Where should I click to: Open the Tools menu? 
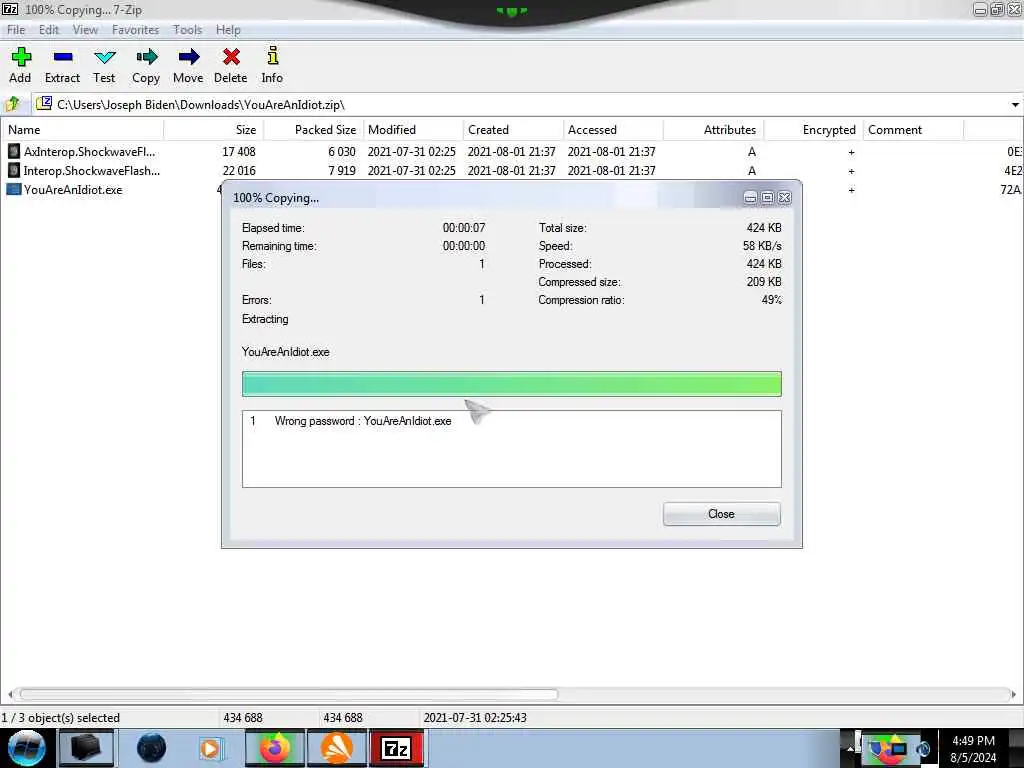coord(187,30)
